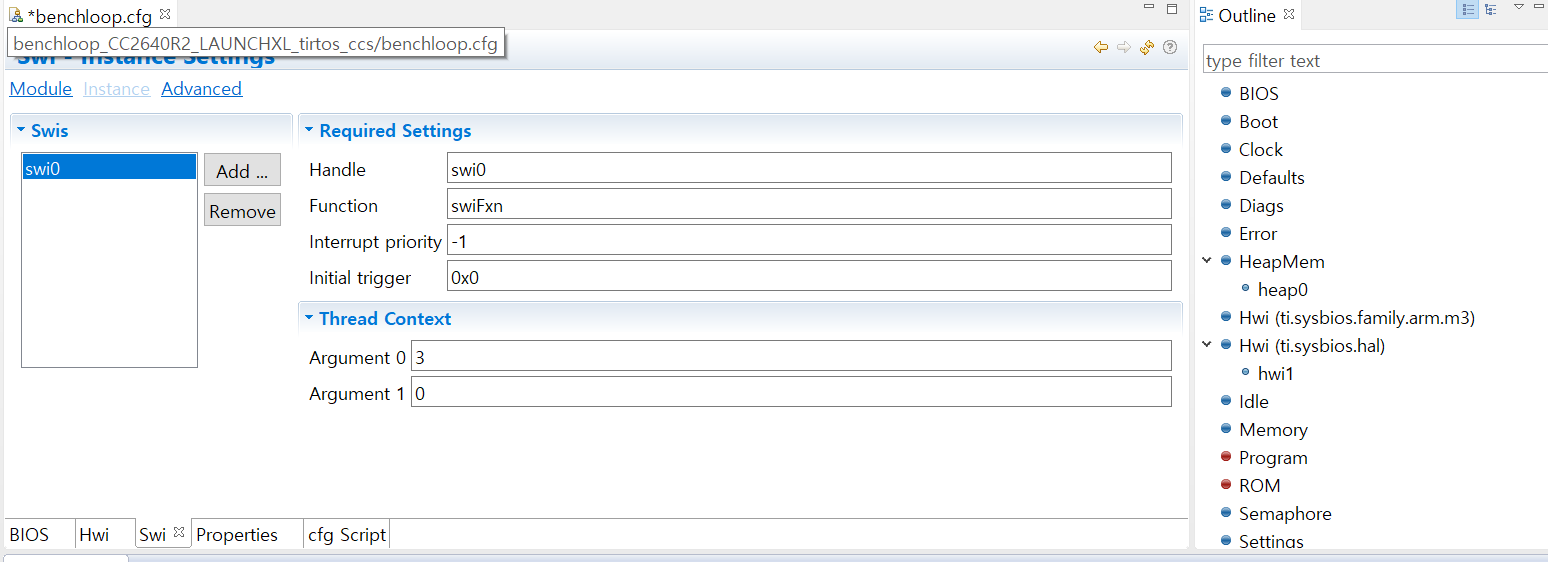Close the benchloop.cfg editor tab

coord(166,15)
